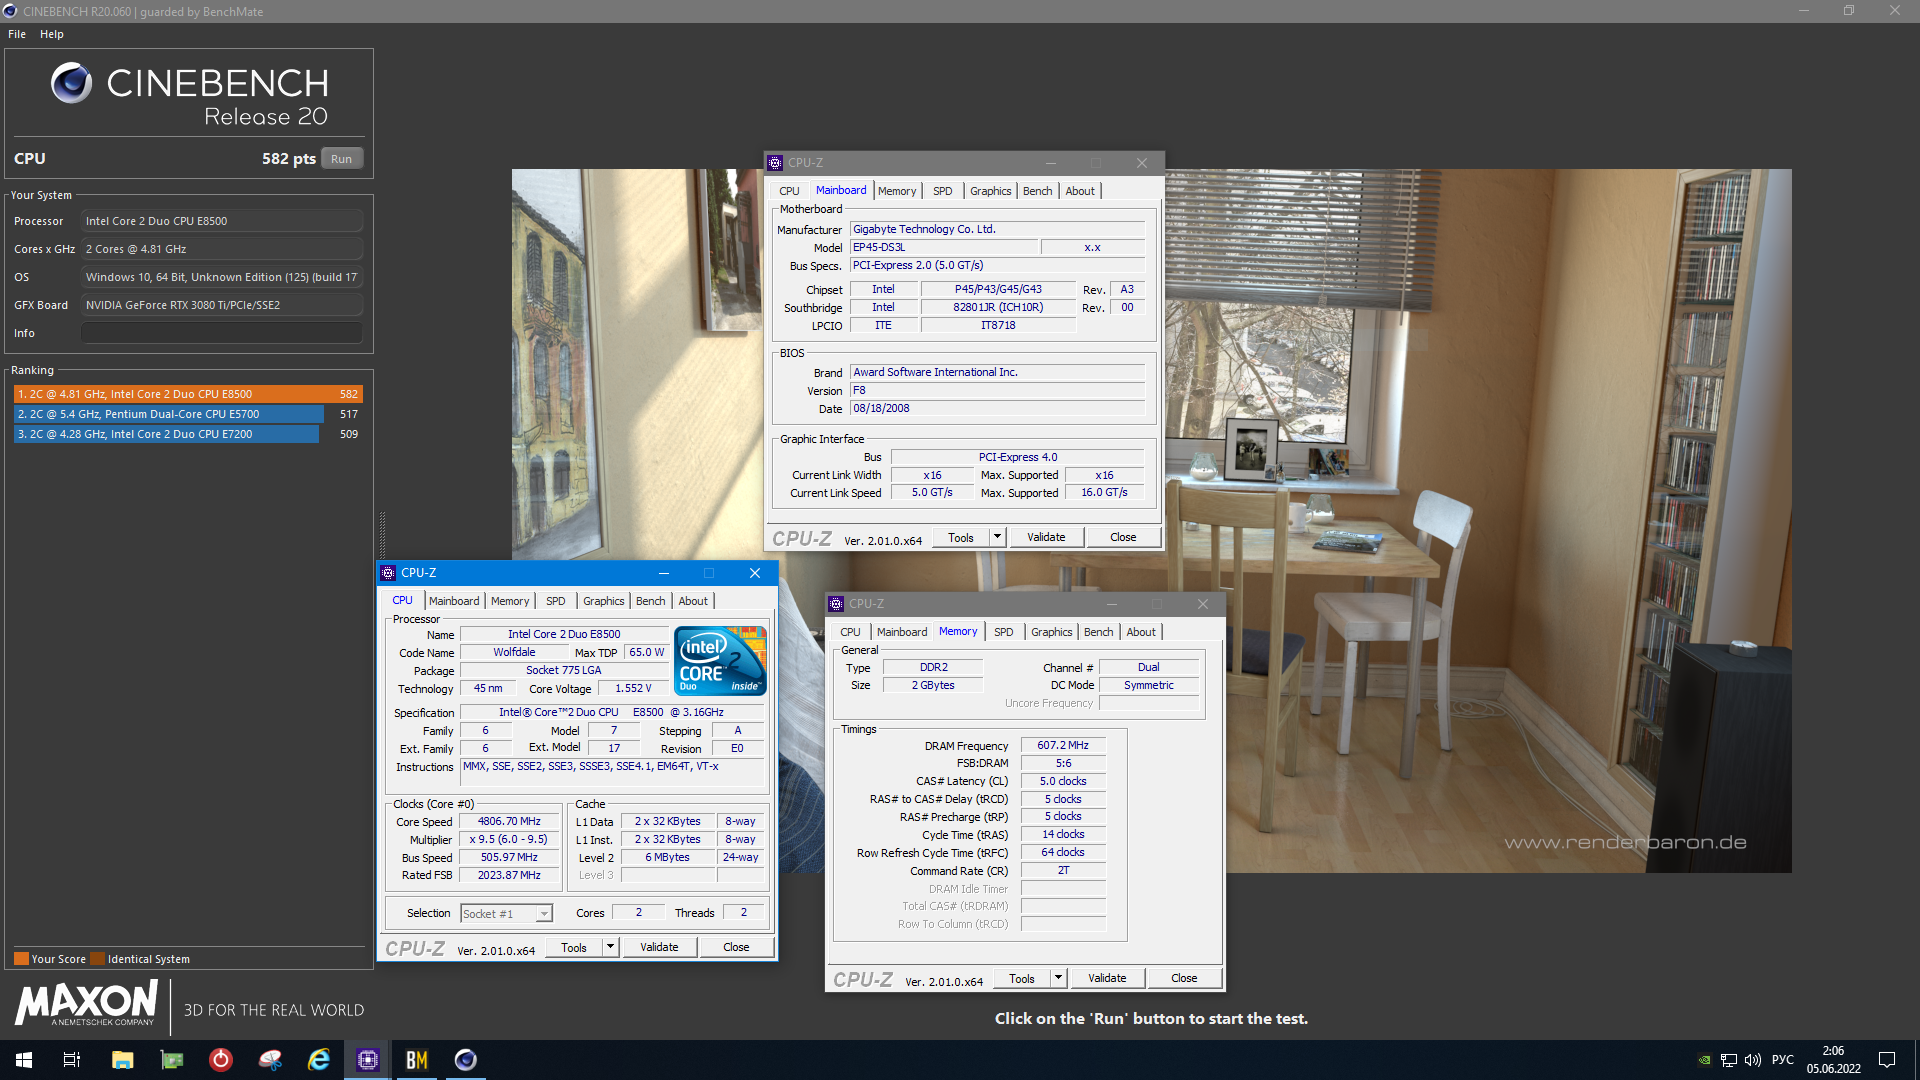
Task: Switch to Cinebench taskbar icon
Action: point(466,1060)
